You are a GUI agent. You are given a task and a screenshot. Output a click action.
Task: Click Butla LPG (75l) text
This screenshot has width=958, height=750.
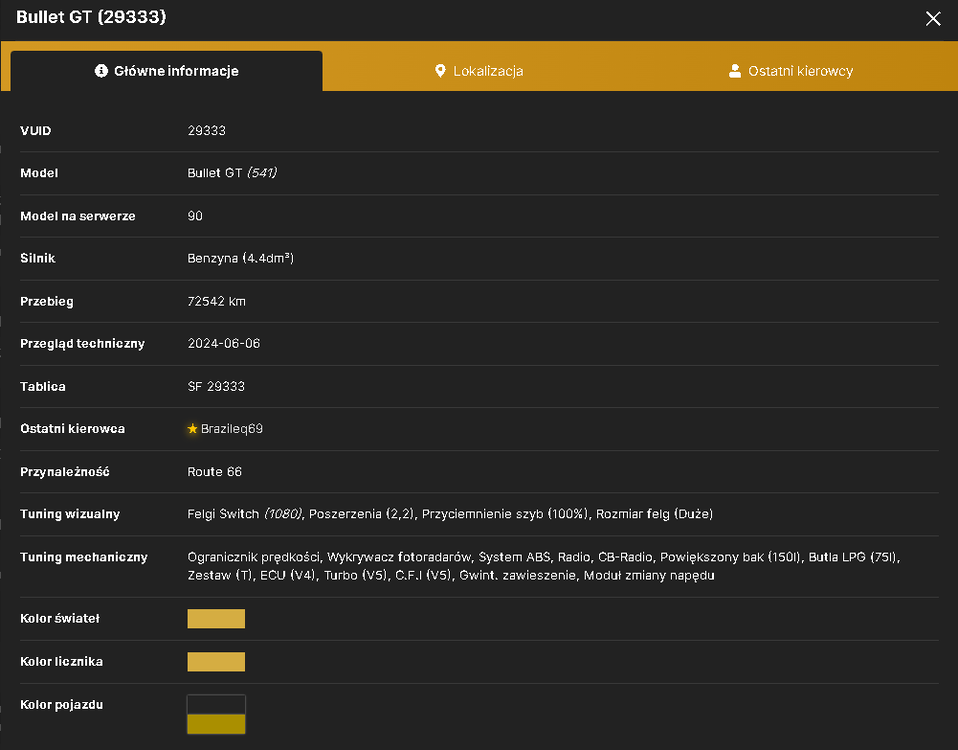[x=854, y=557]
